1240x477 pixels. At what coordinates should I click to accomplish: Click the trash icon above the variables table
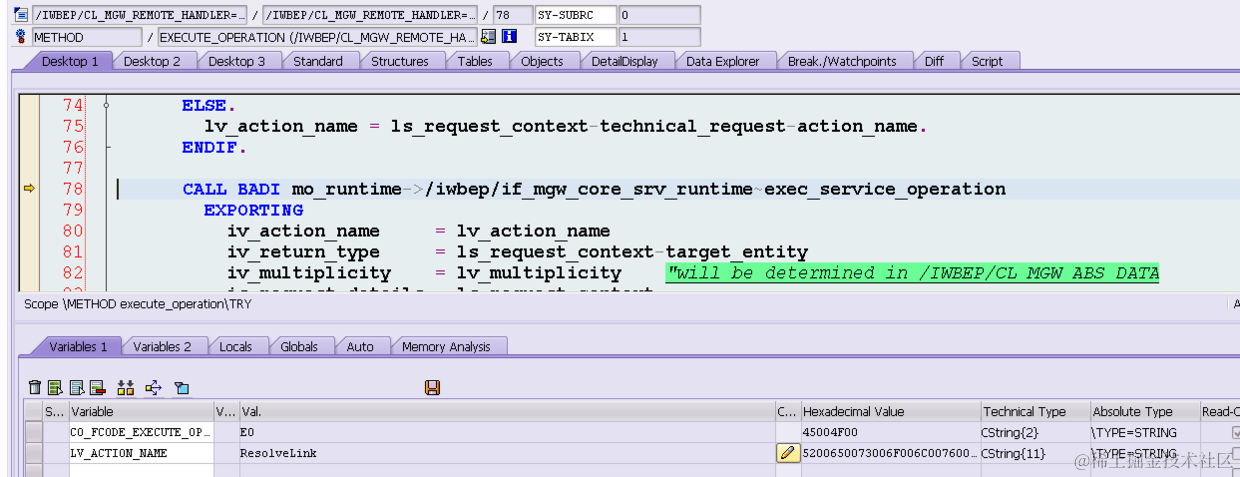[35, 387]
